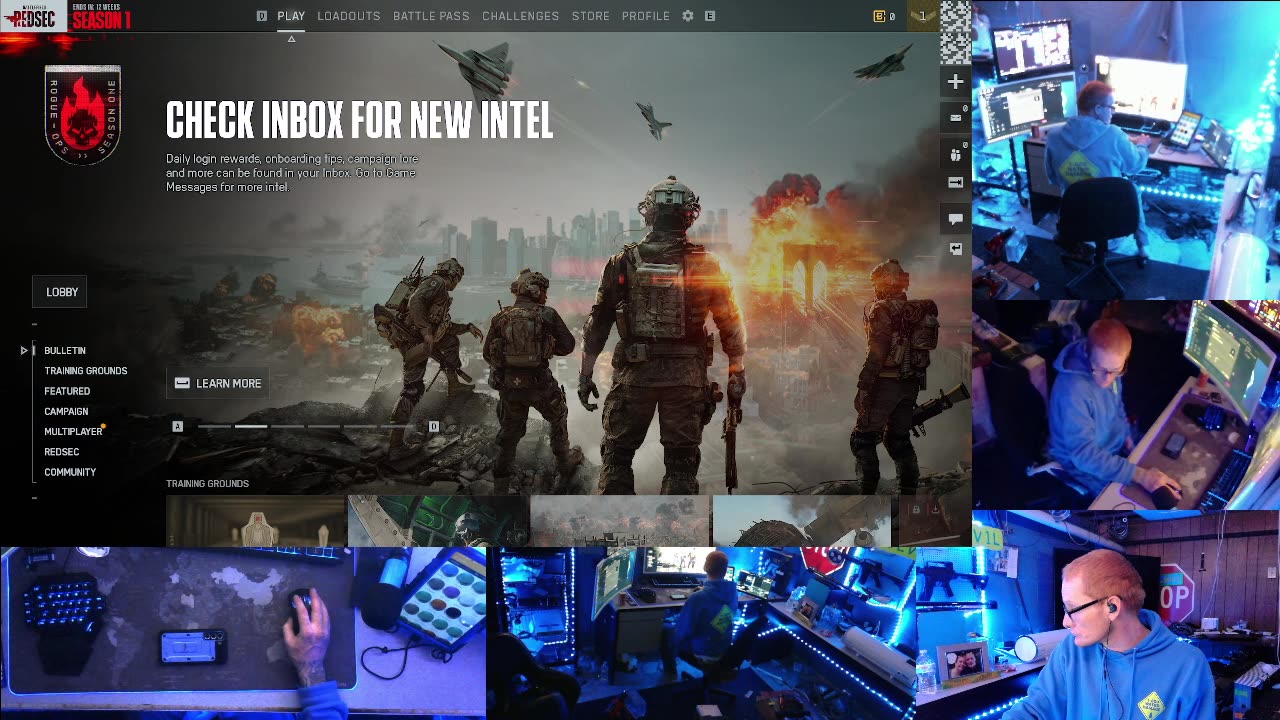The height and width of the screenshot is (720, 1280).
Task: Open the chat speech bubble icon
Action: pyautogui.click(x=955, y=219)
